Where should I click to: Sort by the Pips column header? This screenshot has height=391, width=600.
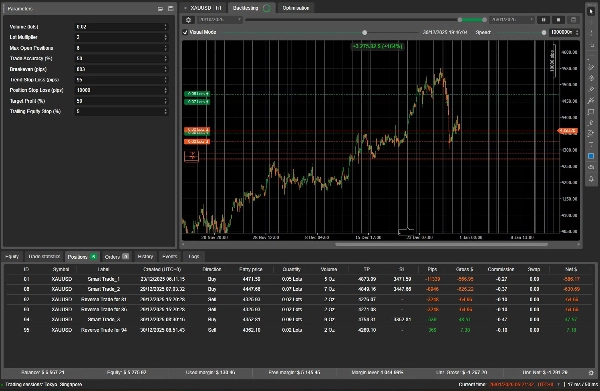(432, 269)
